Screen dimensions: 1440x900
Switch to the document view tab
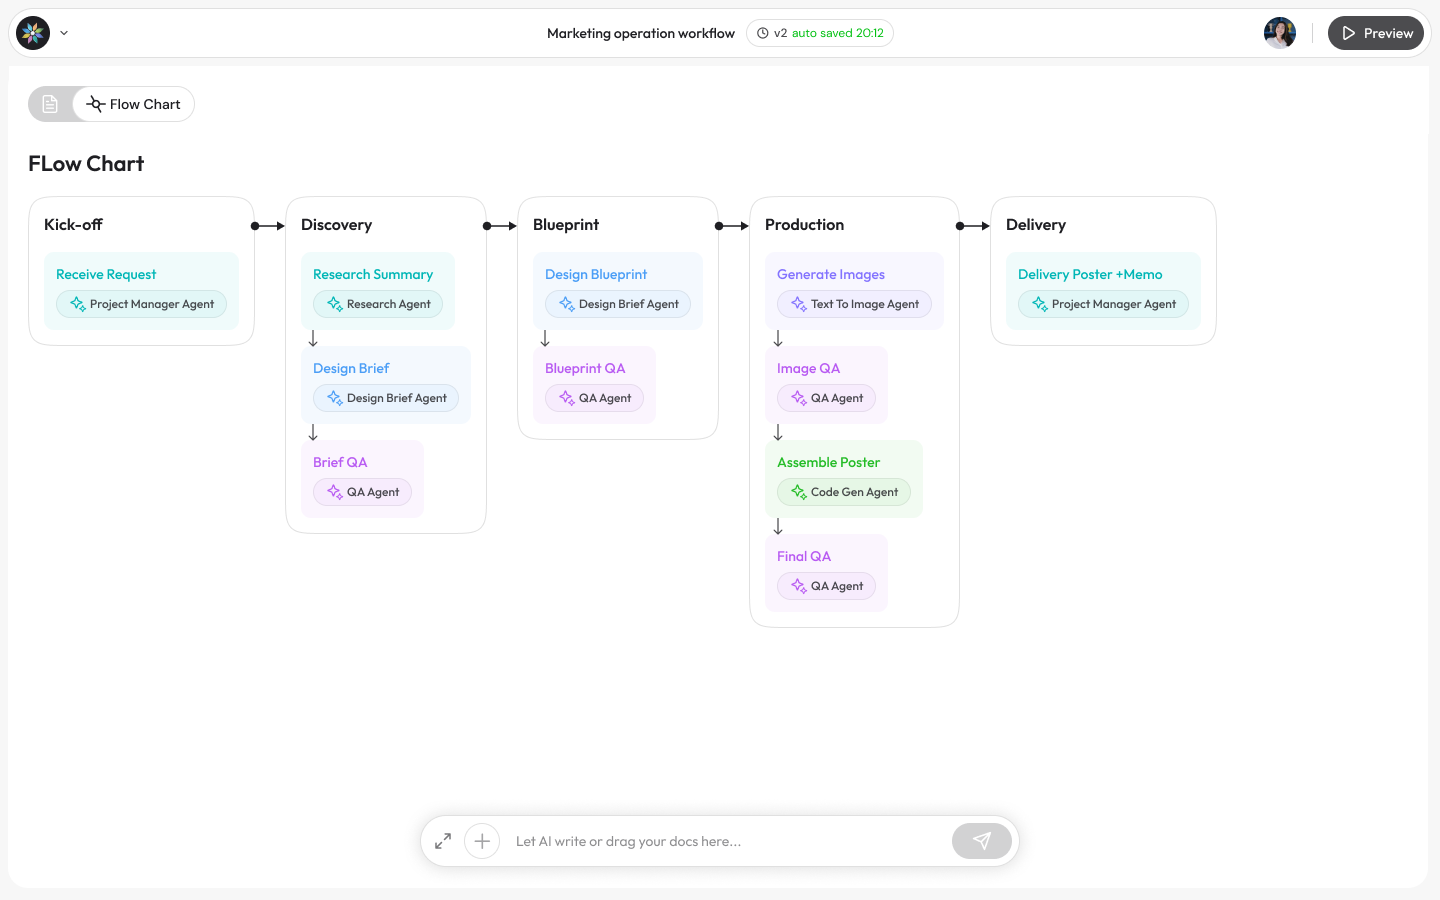click(50, 104)
